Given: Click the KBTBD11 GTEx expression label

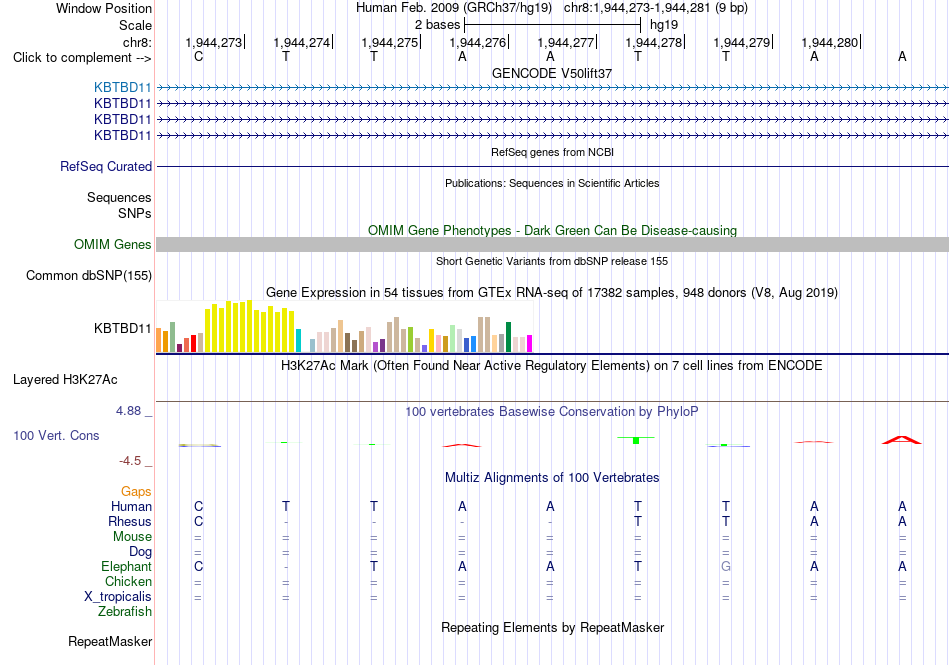Looking at the screenshot, I should (x=122, y=328).
